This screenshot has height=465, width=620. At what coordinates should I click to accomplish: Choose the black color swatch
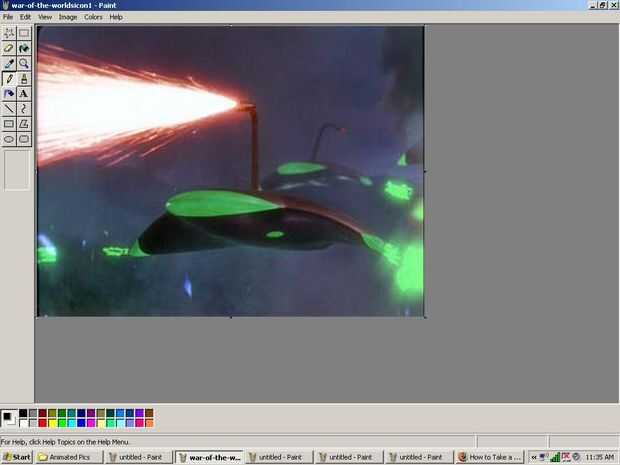[23, 413]
